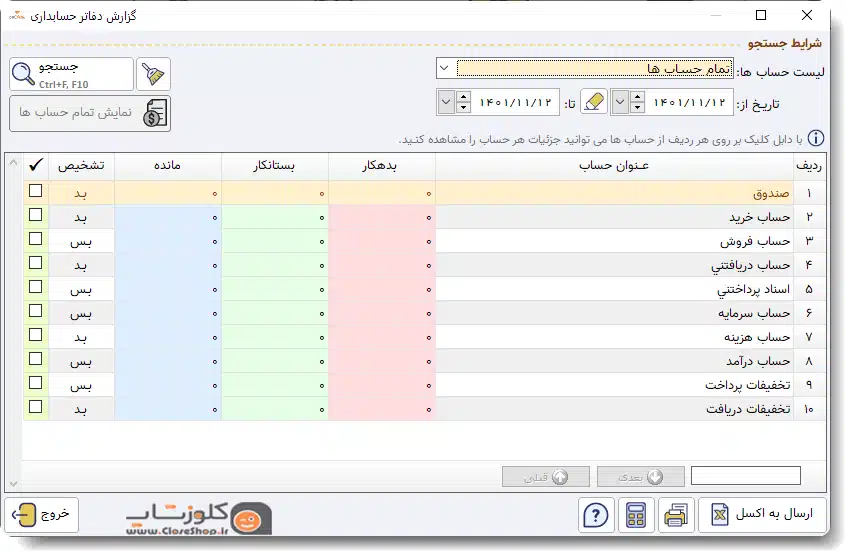Check the box for تخفیفات پرداخت

click(36, 383)
